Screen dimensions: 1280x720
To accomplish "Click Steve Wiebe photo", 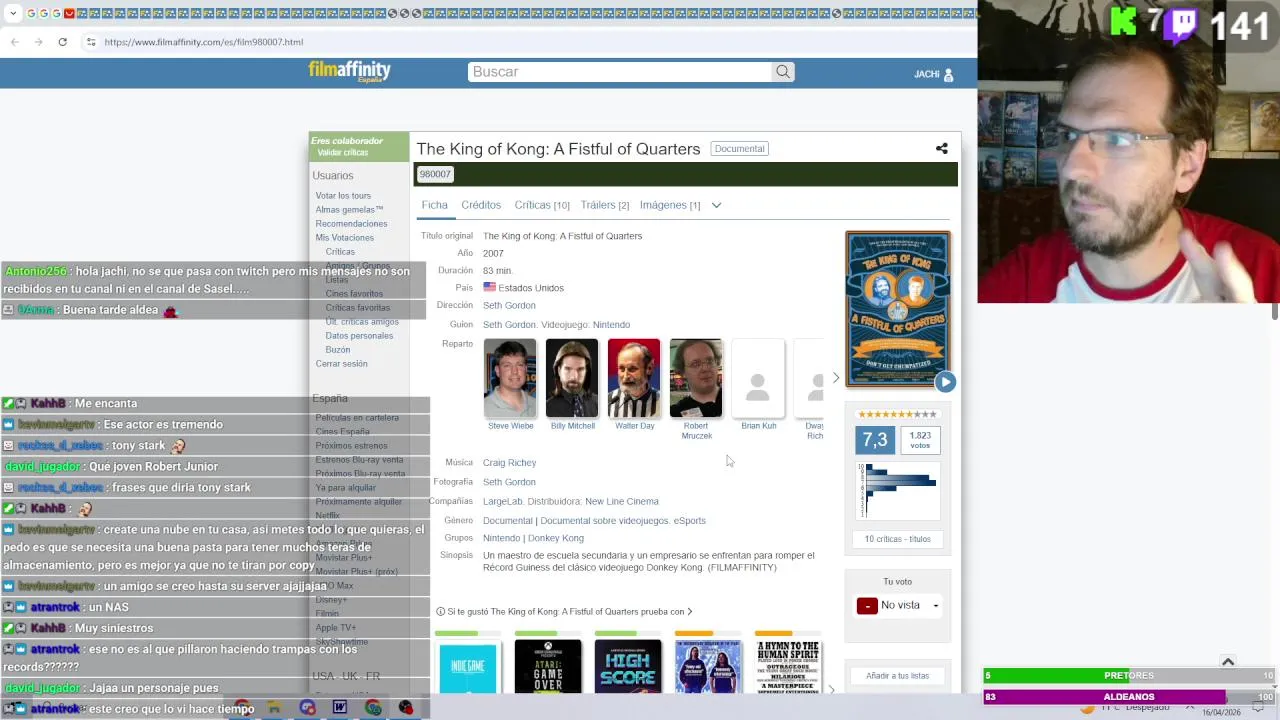I will coord(510,378).
